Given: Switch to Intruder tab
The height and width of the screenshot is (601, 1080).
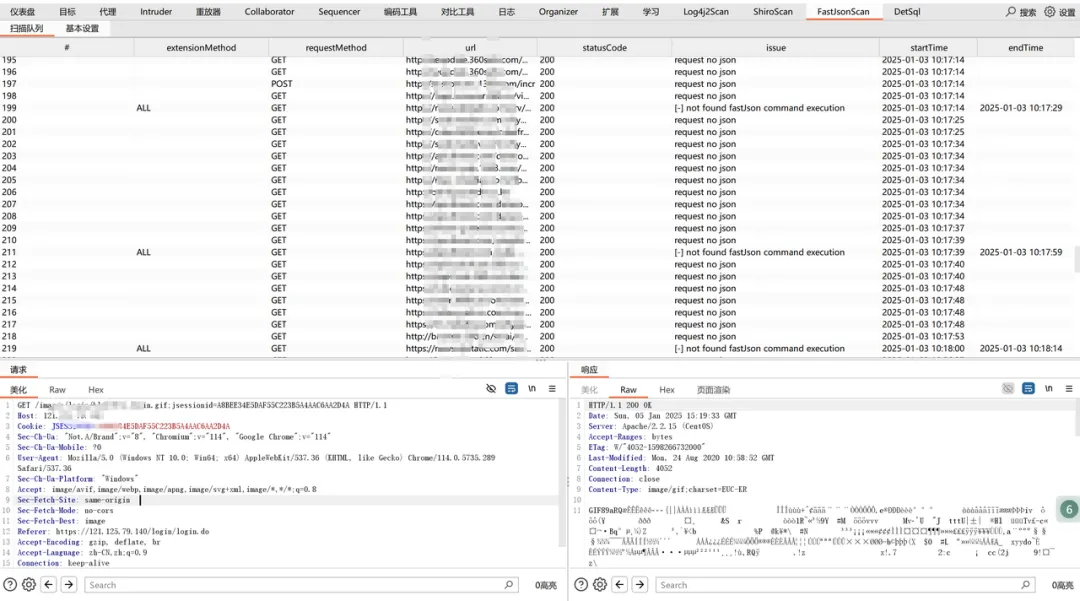Looking at the screenshot, I should click(156, 12).
